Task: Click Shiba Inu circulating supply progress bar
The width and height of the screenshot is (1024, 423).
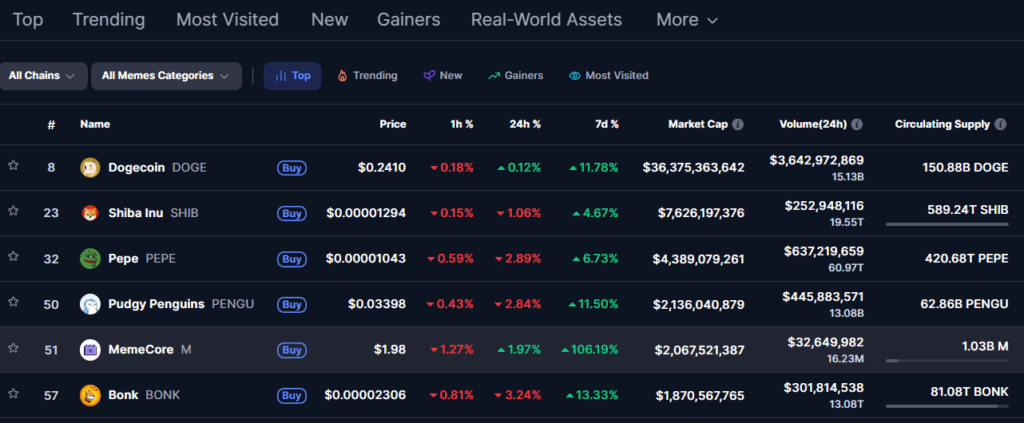Action: coord(947,224)
